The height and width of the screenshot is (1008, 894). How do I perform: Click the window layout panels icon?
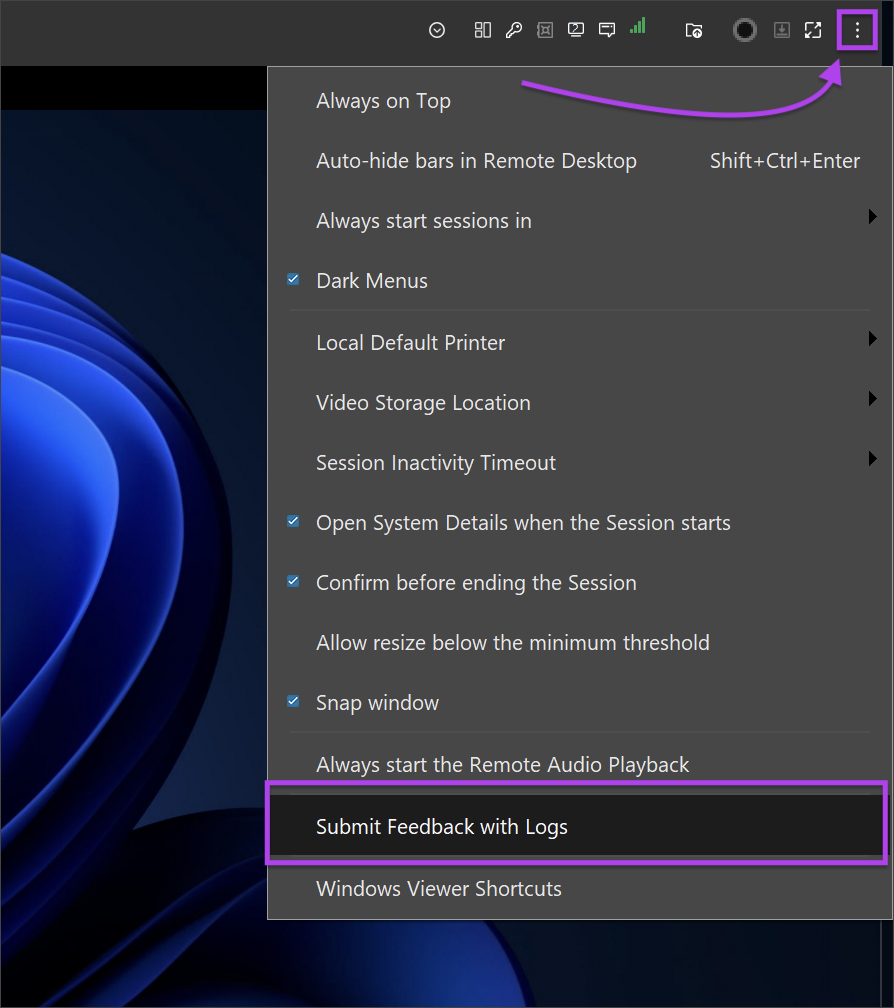(483, 30)
